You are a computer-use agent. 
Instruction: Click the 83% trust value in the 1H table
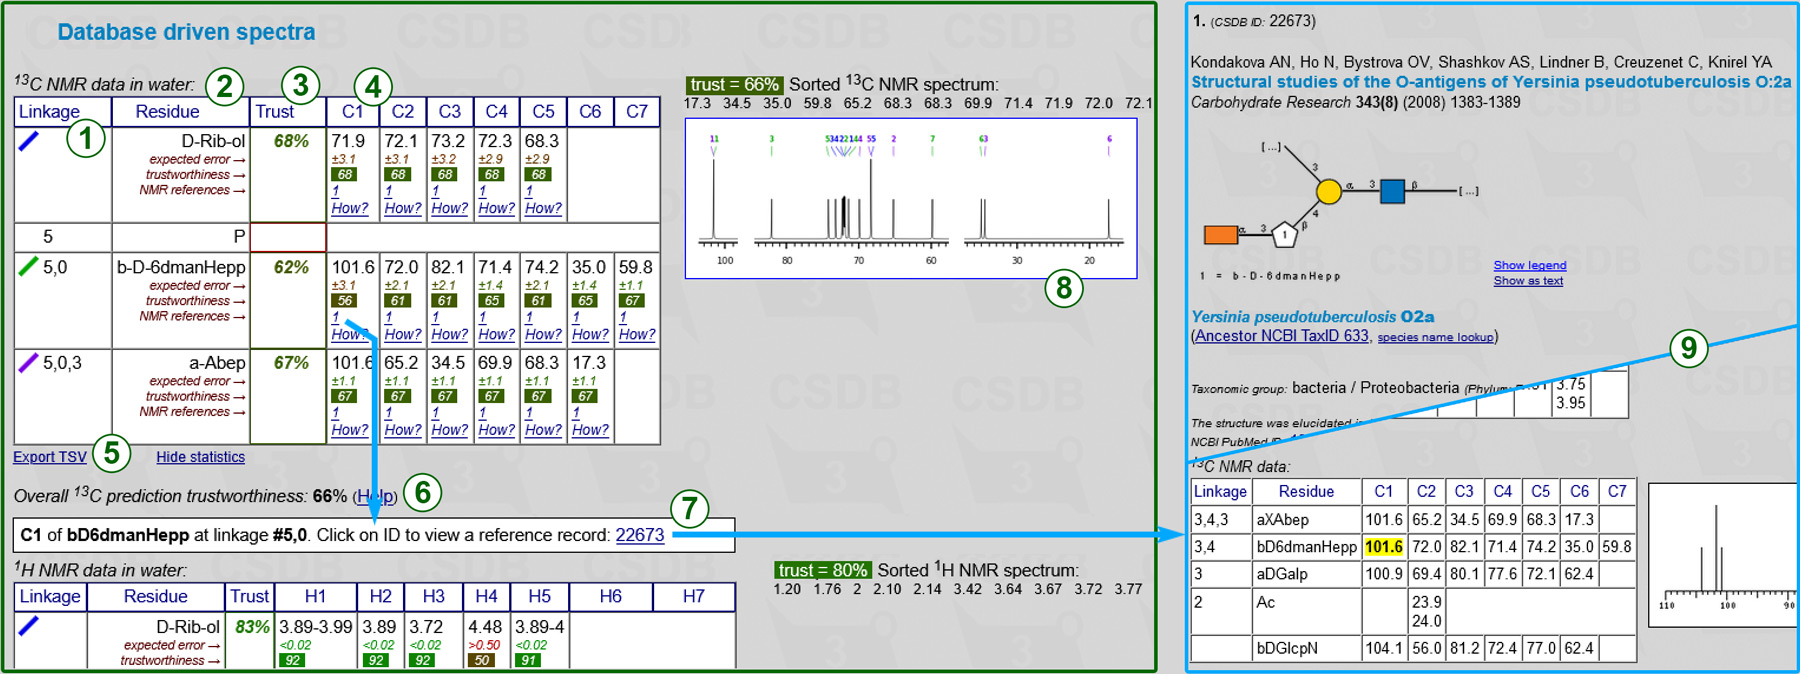[x=252, y=627]
